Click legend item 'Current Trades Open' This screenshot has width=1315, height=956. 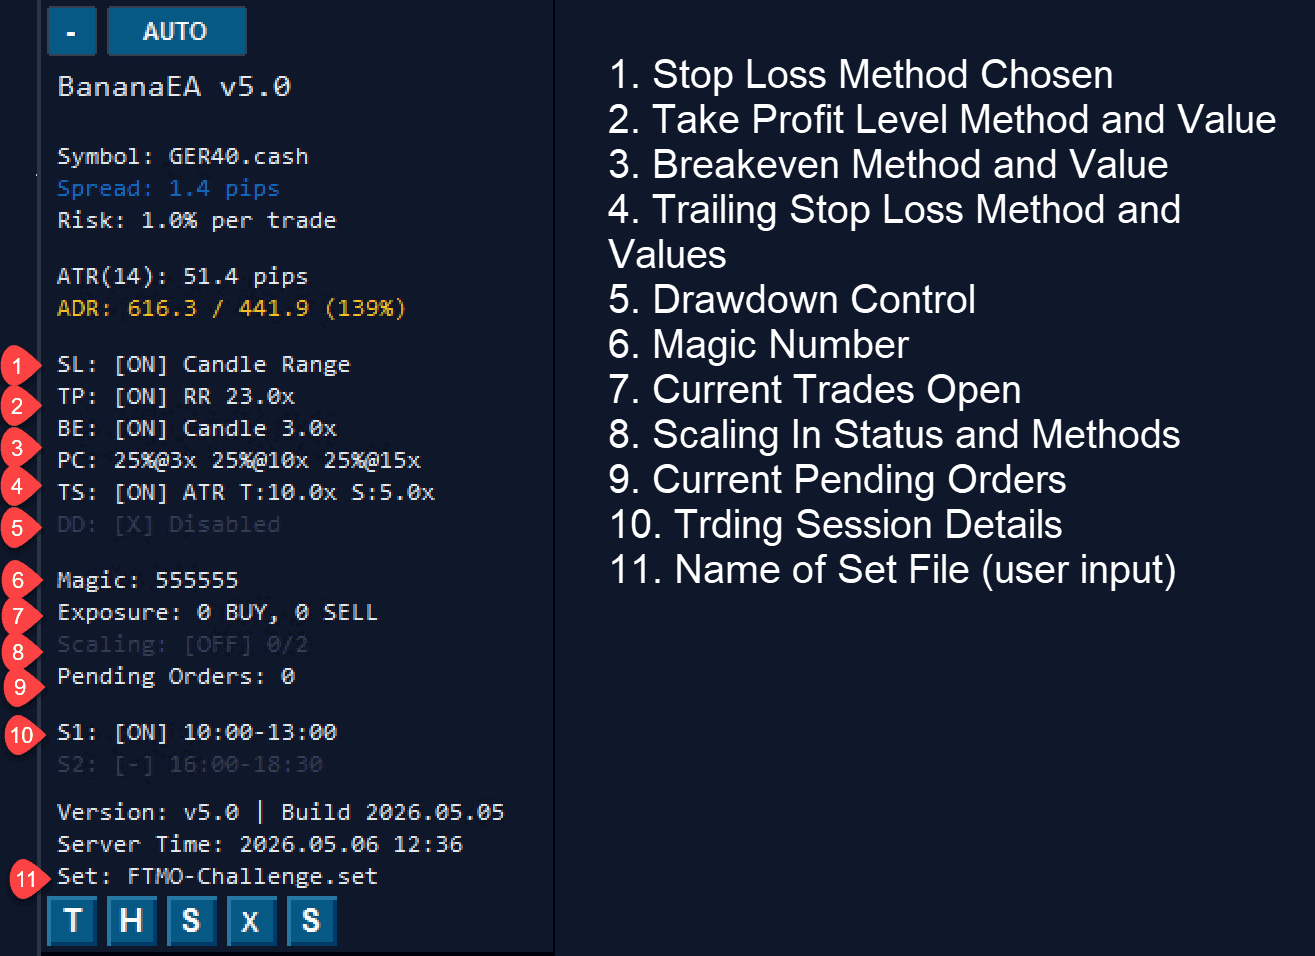coord(815,390)
